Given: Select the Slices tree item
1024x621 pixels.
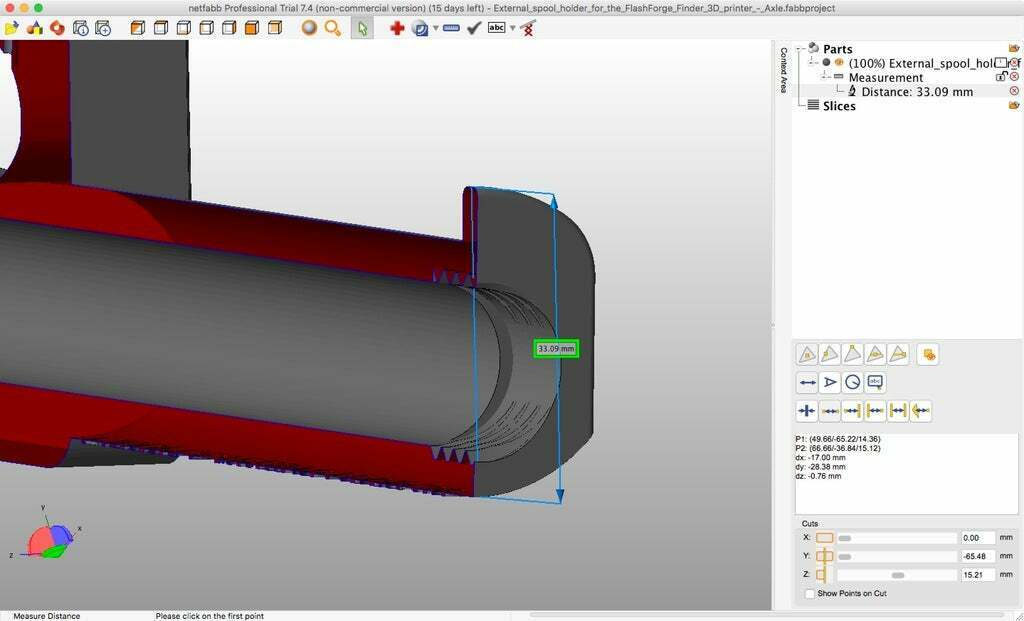Looking at the screenshot, I should [x=838, y=106].
